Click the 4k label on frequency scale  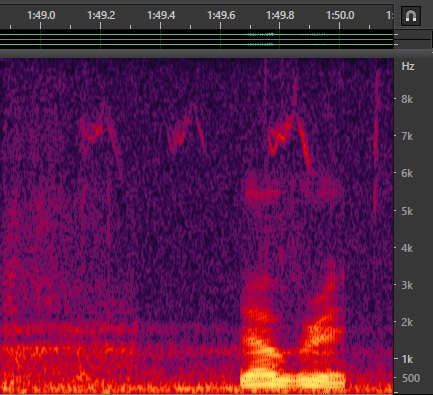(x=407, y=248)
